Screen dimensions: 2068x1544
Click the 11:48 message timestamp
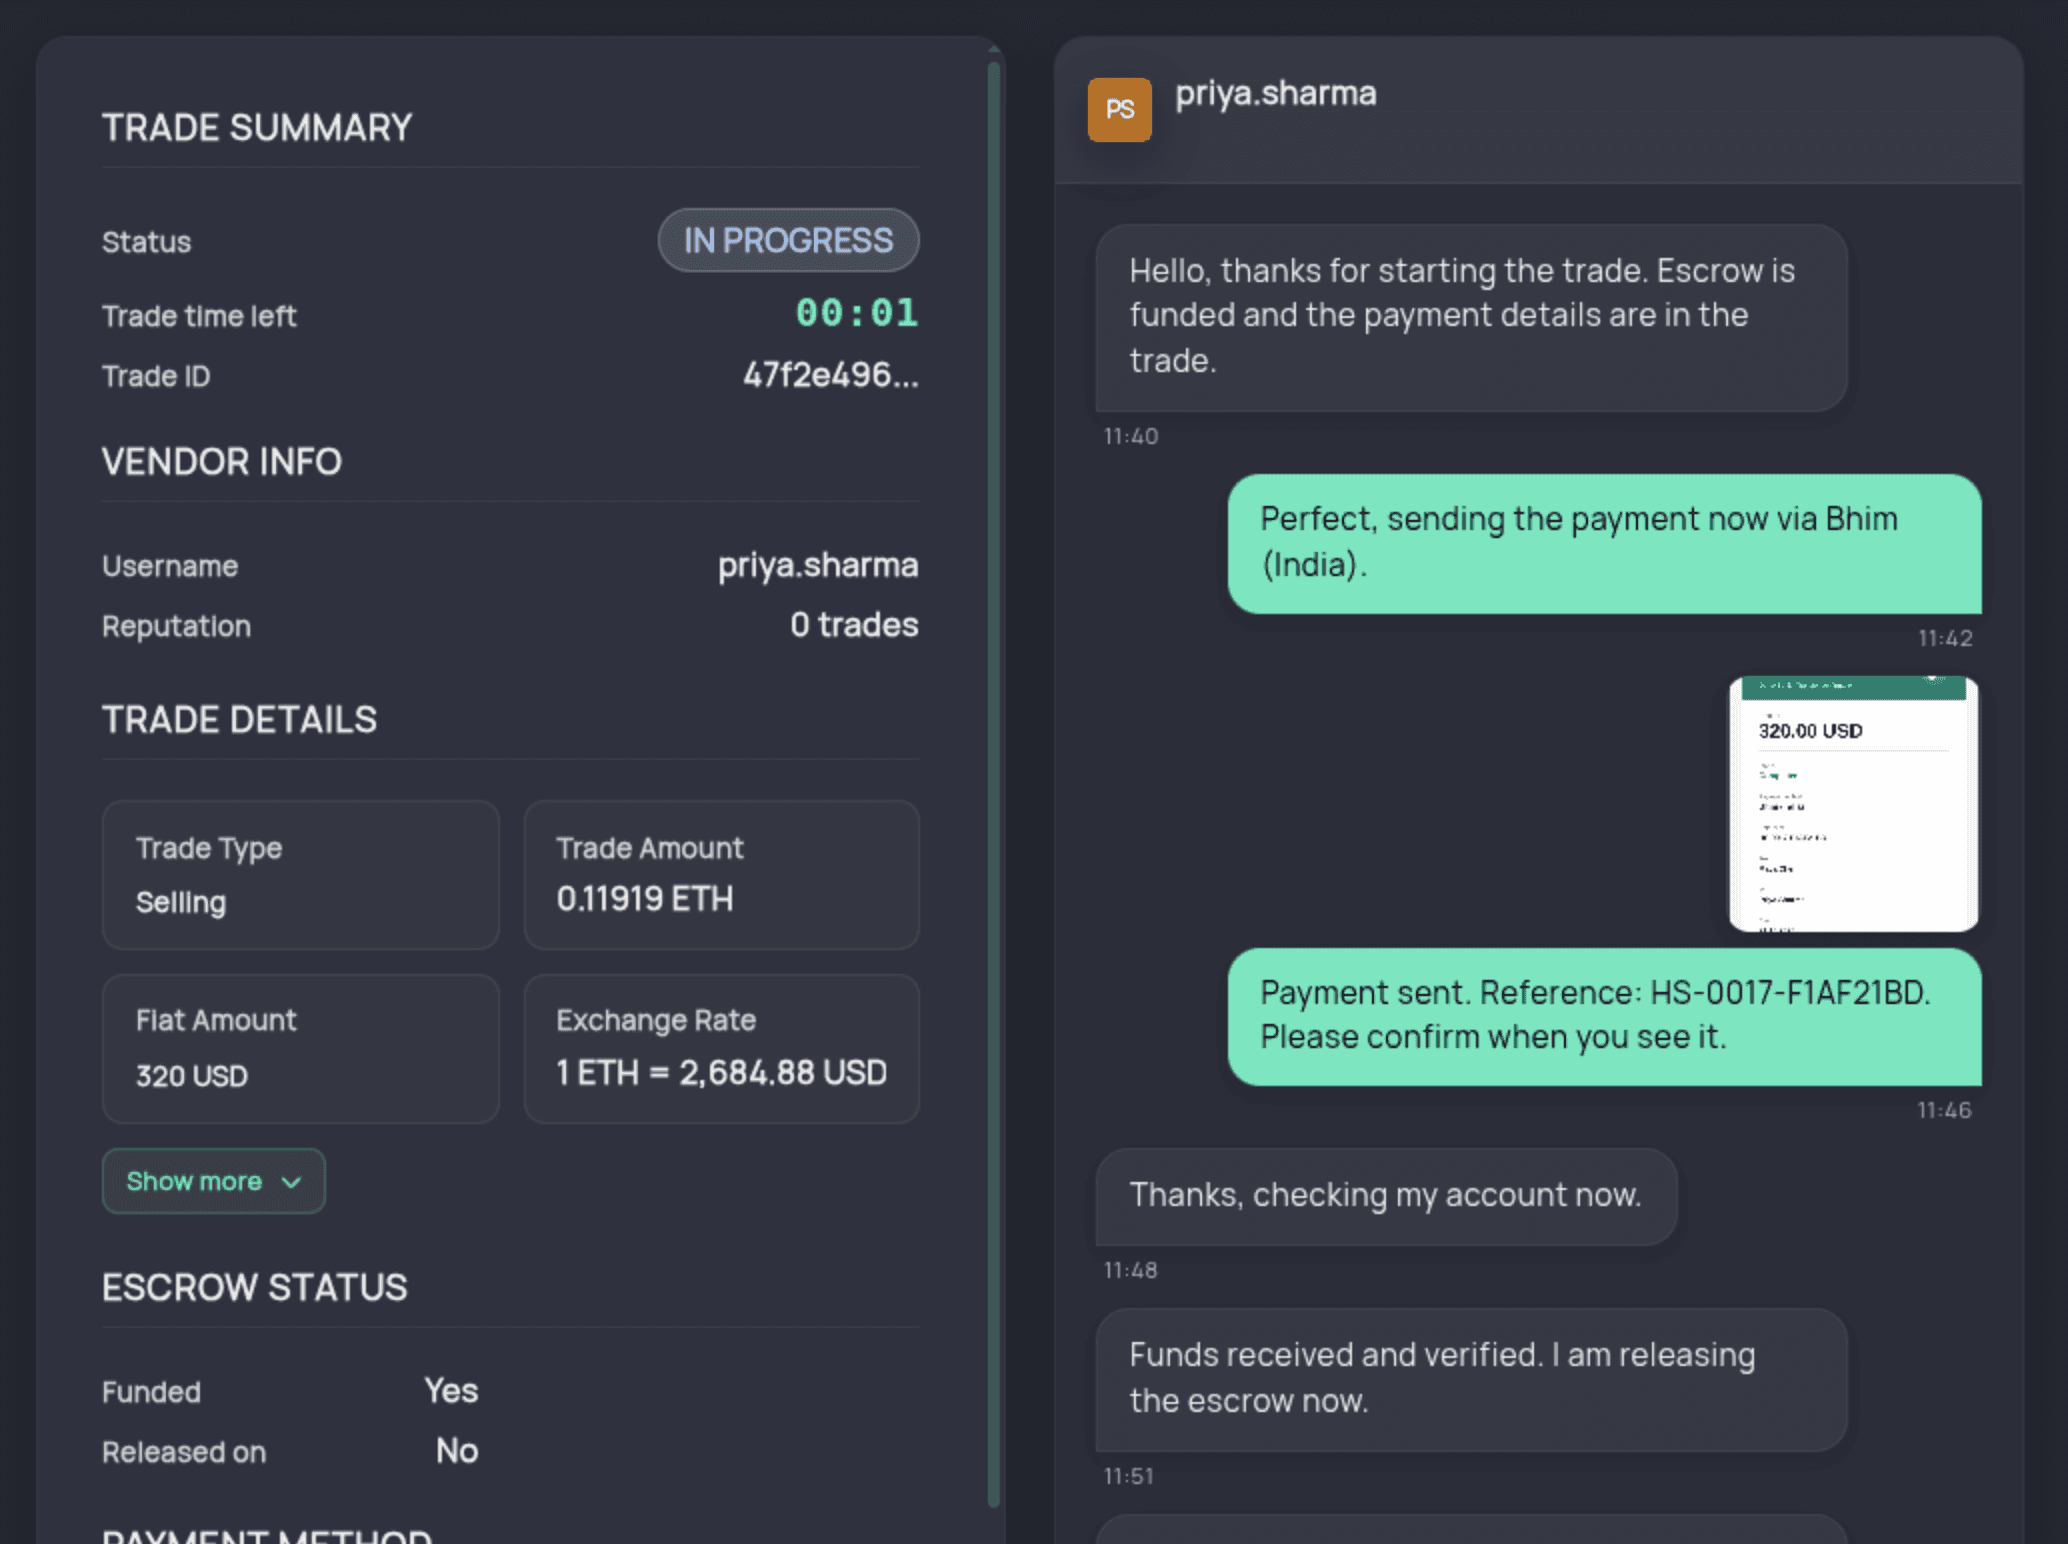[x=1130, y=1270]
